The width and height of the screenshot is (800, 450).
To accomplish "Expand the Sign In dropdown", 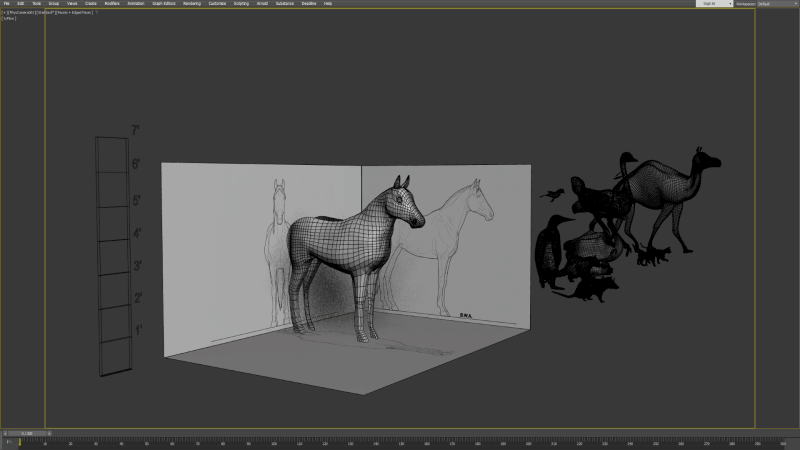I will coord(714,4).
